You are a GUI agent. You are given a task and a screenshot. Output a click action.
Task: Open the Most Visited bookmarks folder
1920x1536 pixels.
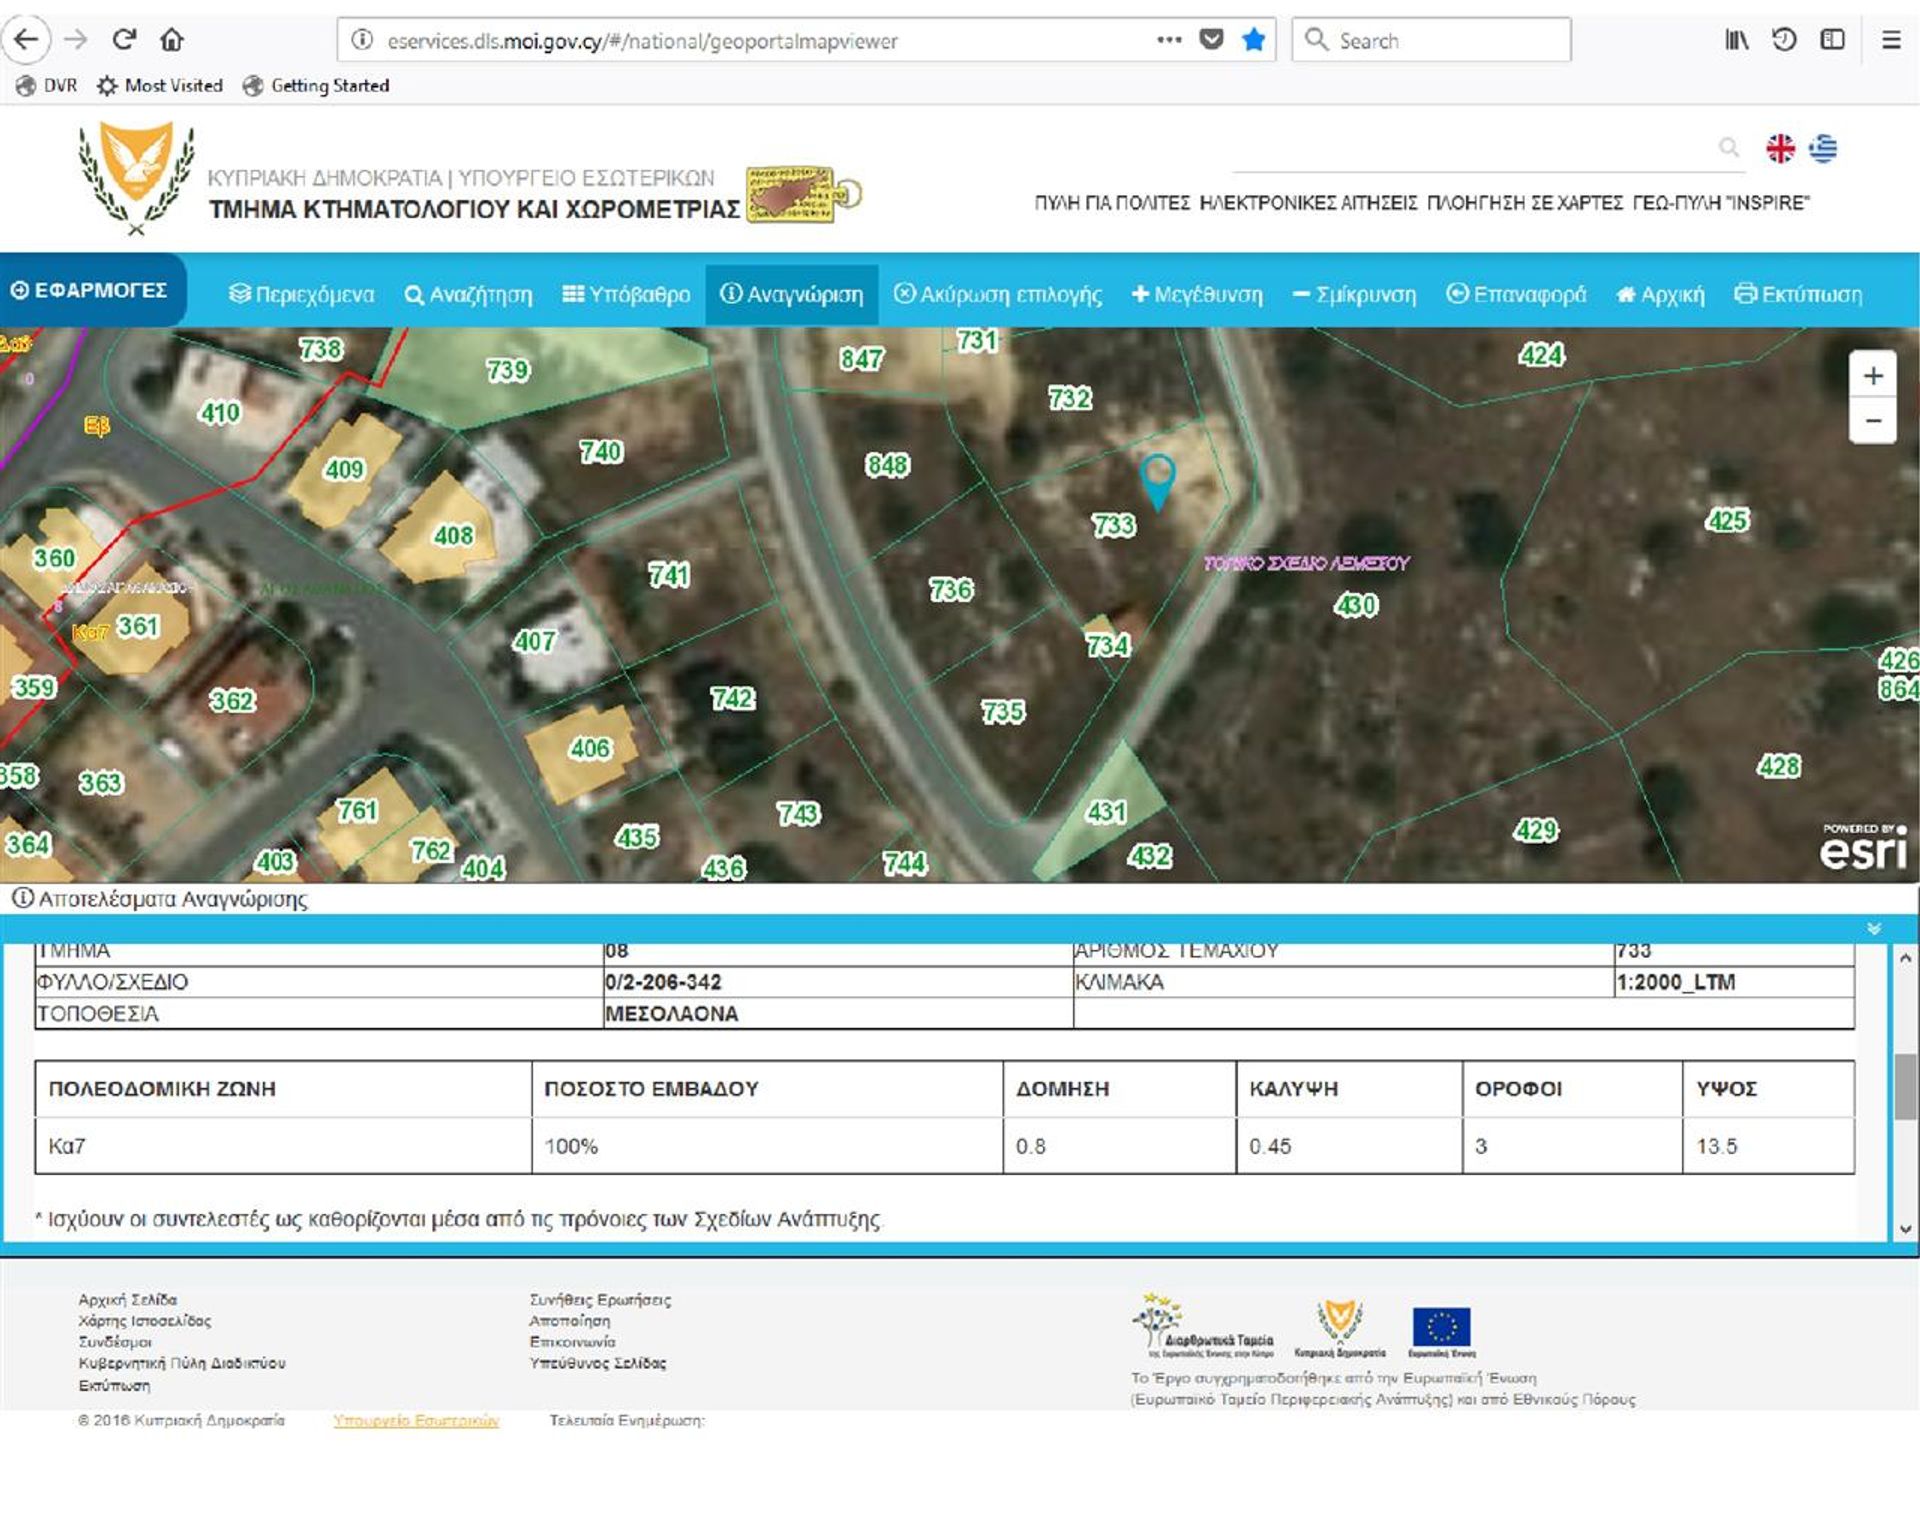[160, 86]
